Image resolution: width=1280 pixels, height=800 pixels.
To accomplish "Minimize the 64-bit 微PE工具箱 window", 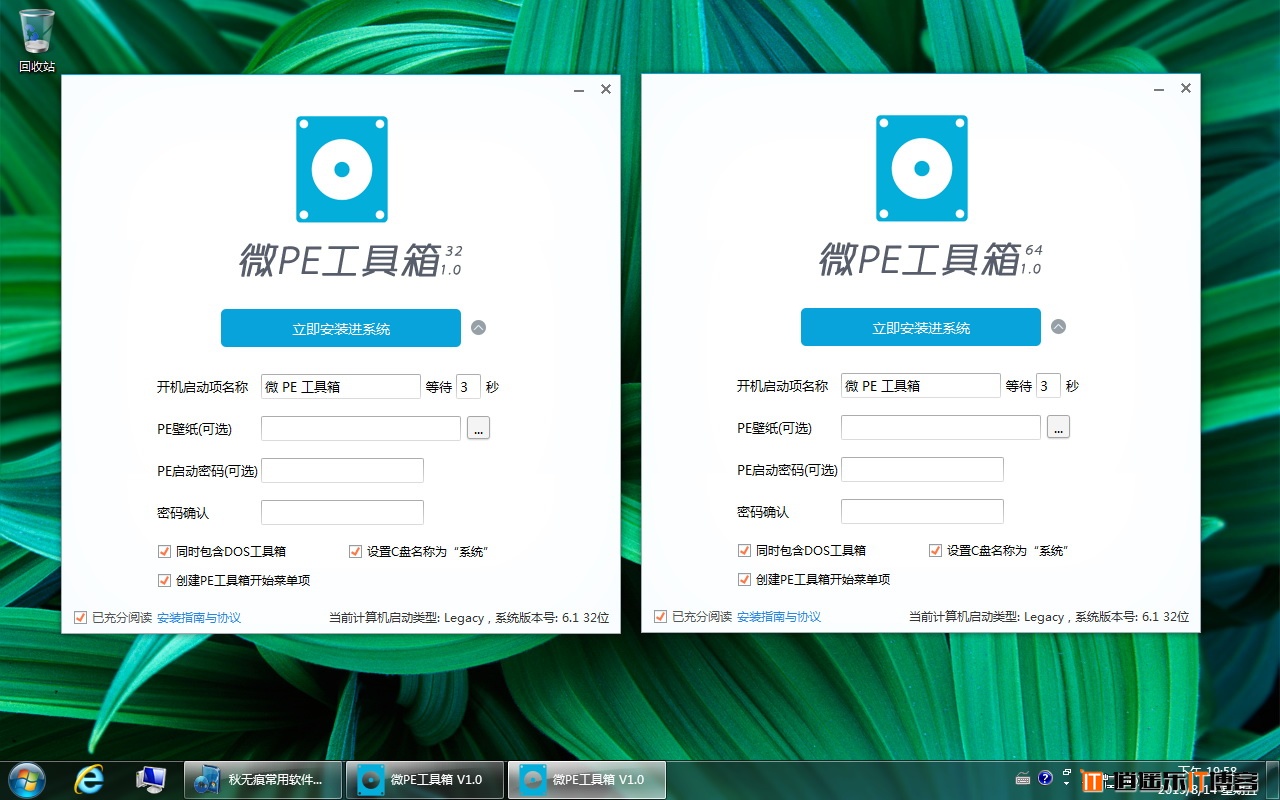I will (x=1159, y=89).
